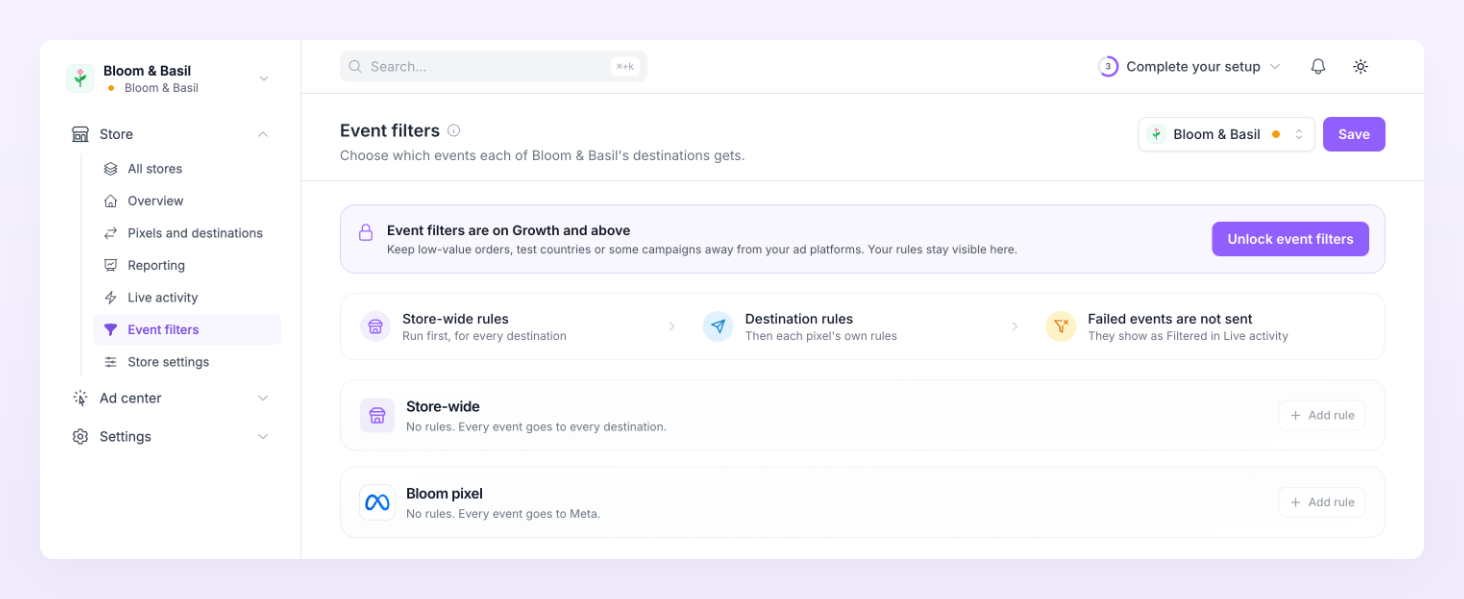Image resolution: width=1464 pixels, height=599 pixels.
Task: Expand the Settings section chevron
Action: pos(263,437)
